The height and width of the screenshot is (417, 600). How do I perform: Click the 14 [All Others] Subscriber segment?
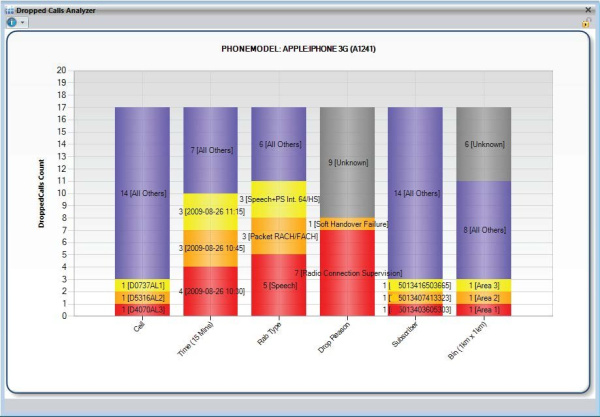click(415, 193)
